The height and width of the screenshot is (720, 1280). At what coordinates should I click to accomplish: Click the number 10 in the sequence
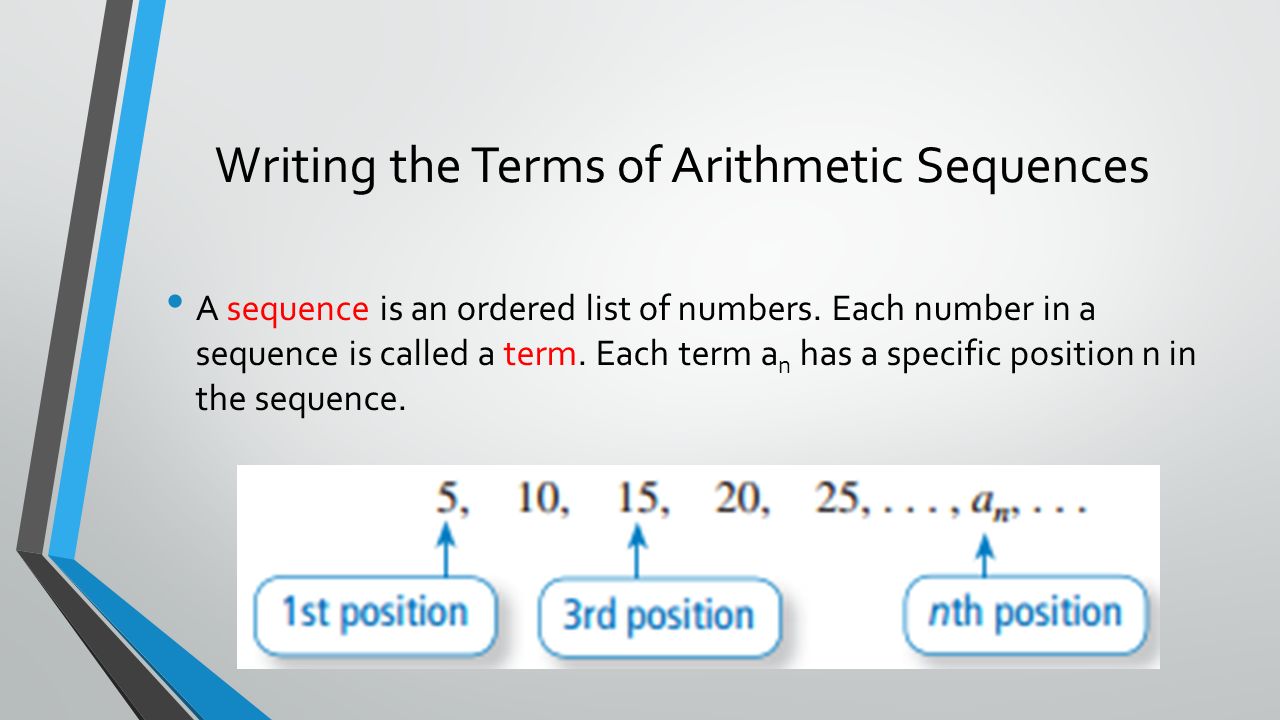pyautogui.click(x=539, y=498)
